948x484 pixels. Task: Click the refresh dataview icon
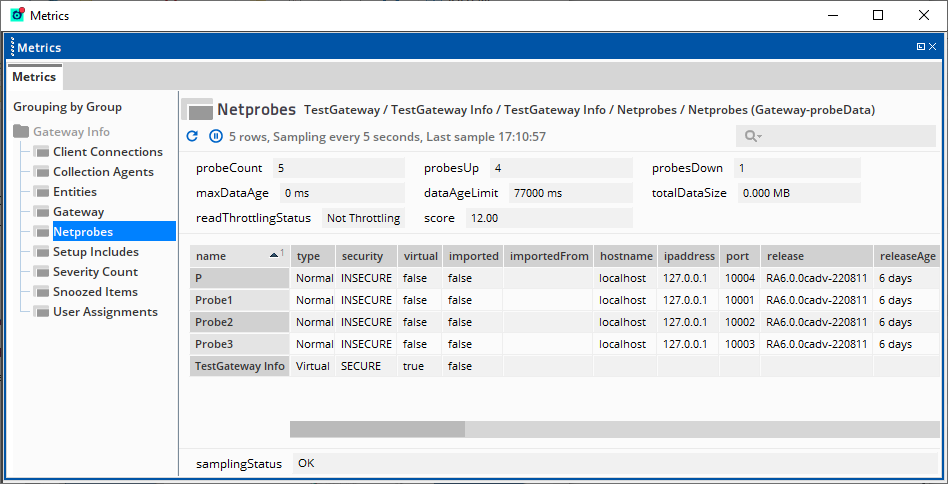(193, 136)
